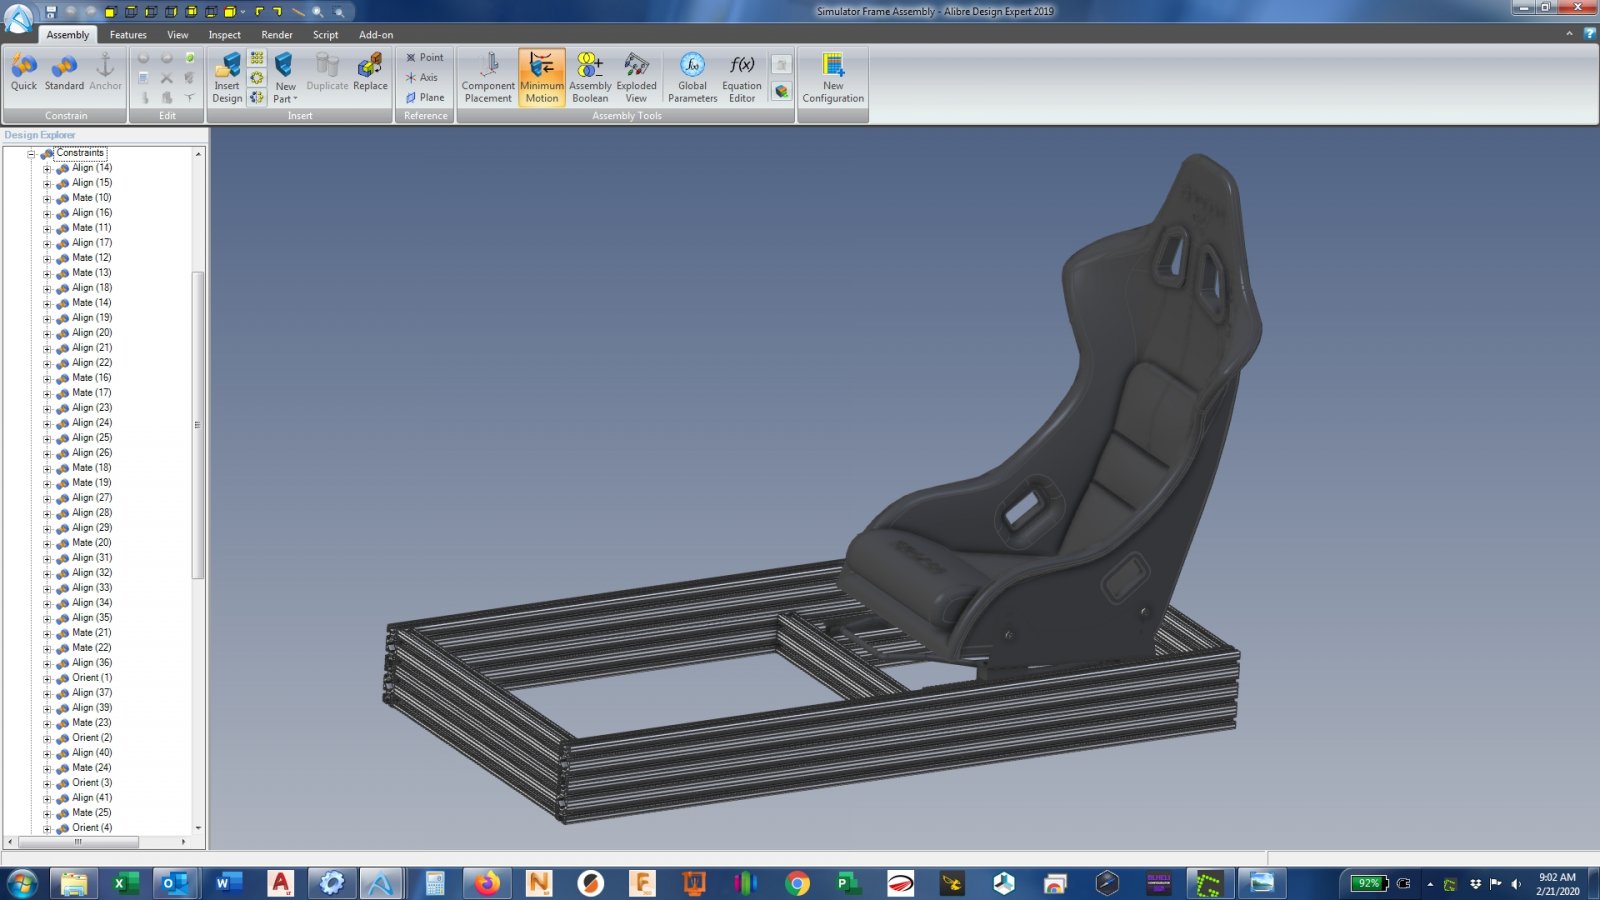The height and width of the screenshot is (900, 1600).
Task: Select Orient (2) constraint
Action: coord(92,738)
